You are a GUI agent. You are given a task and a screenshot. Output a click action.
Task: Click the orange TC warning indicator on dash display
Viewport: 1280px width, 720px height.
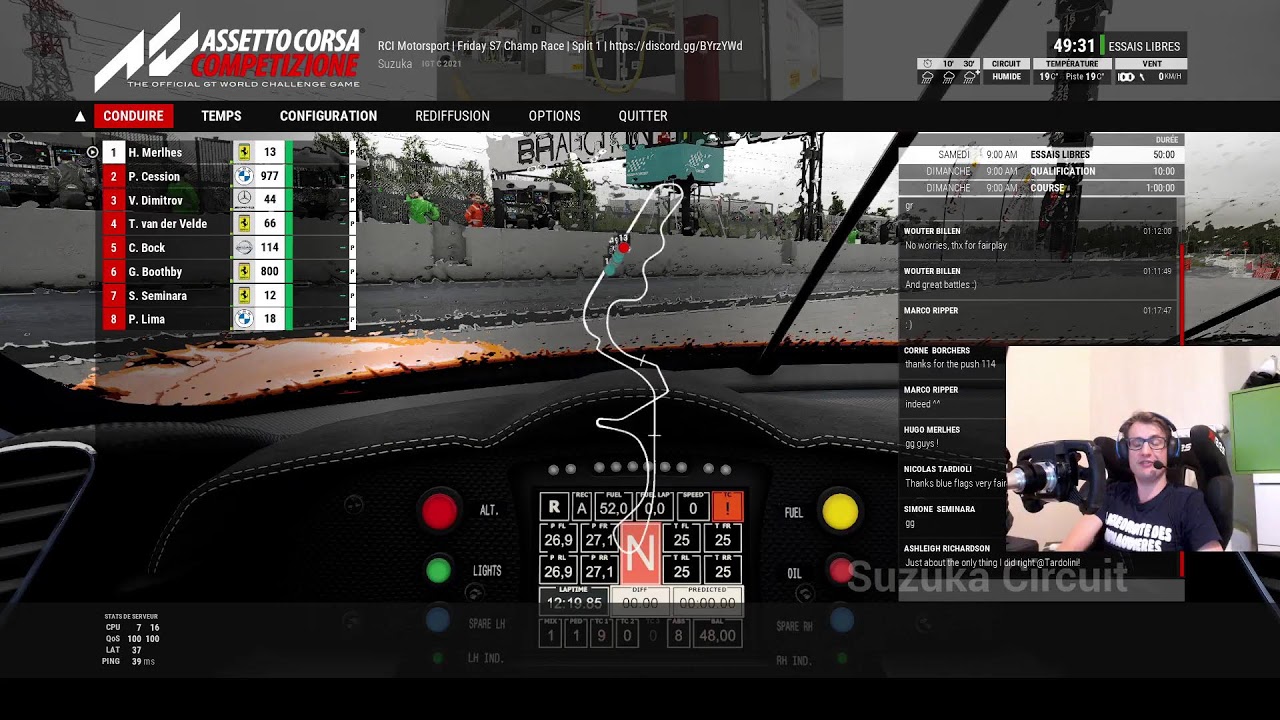[x=727, y=506]
